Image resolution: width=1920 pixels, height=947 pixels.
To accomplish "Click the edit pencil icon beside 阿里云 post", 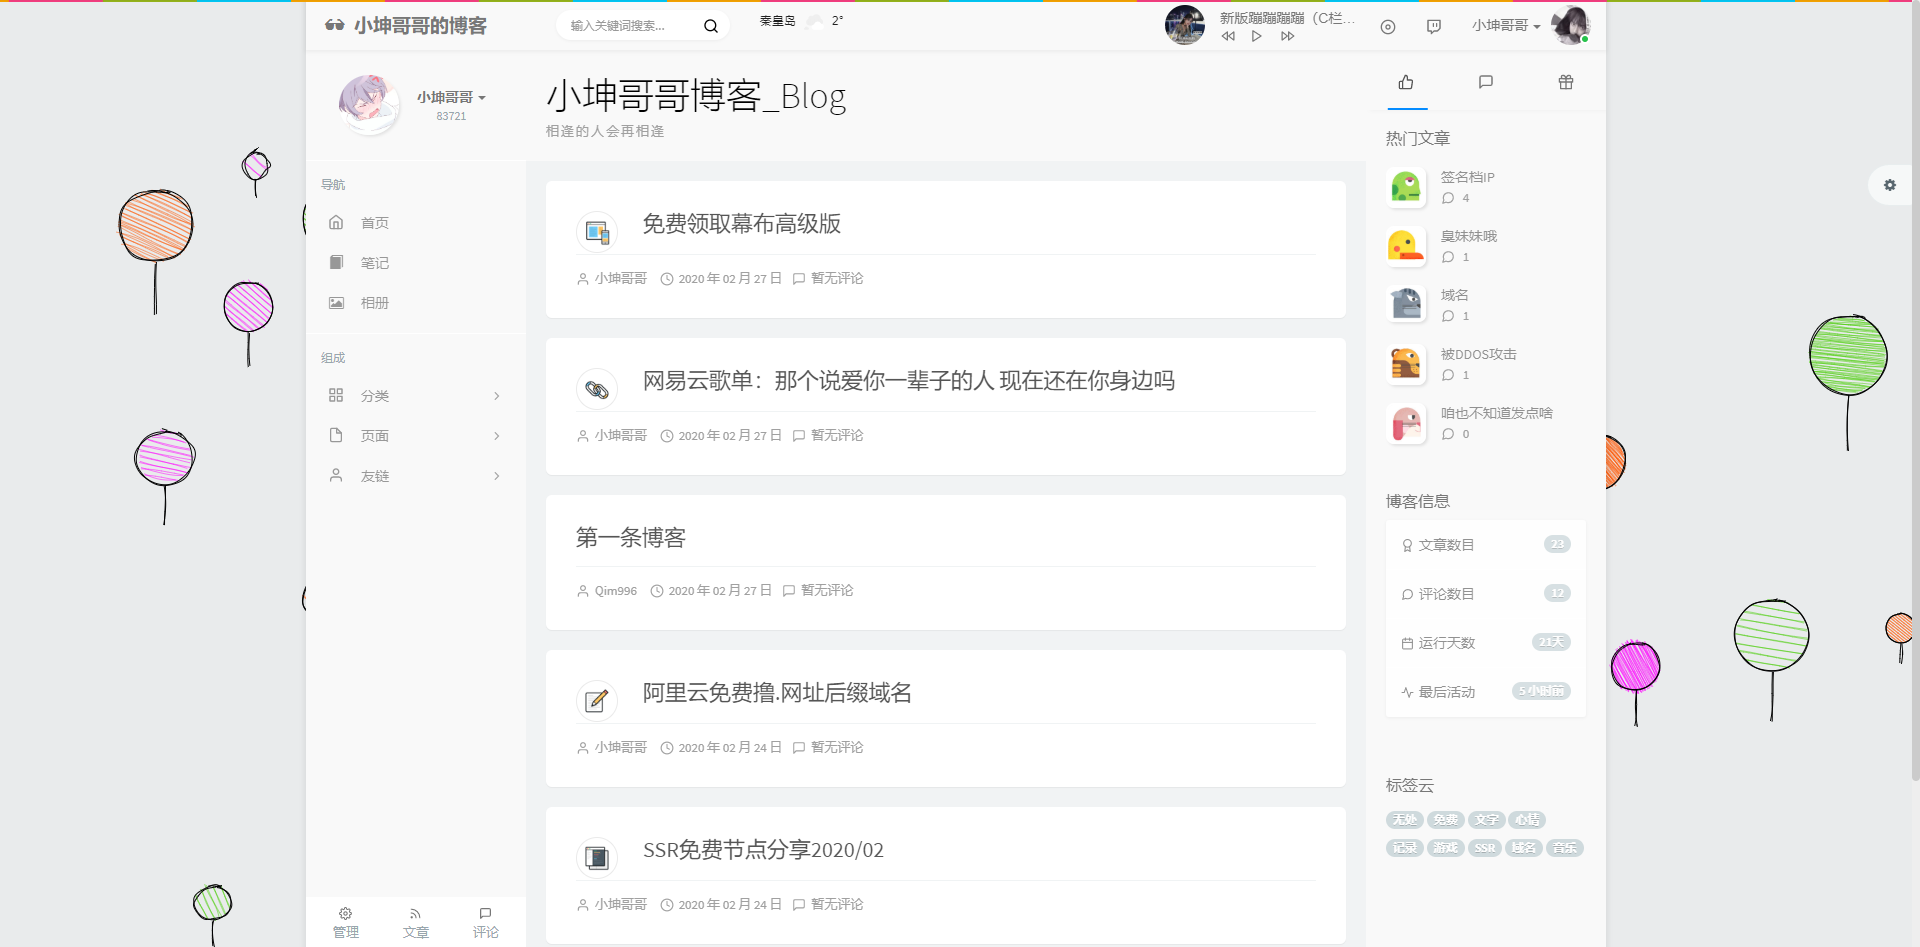I will point(597,701).
